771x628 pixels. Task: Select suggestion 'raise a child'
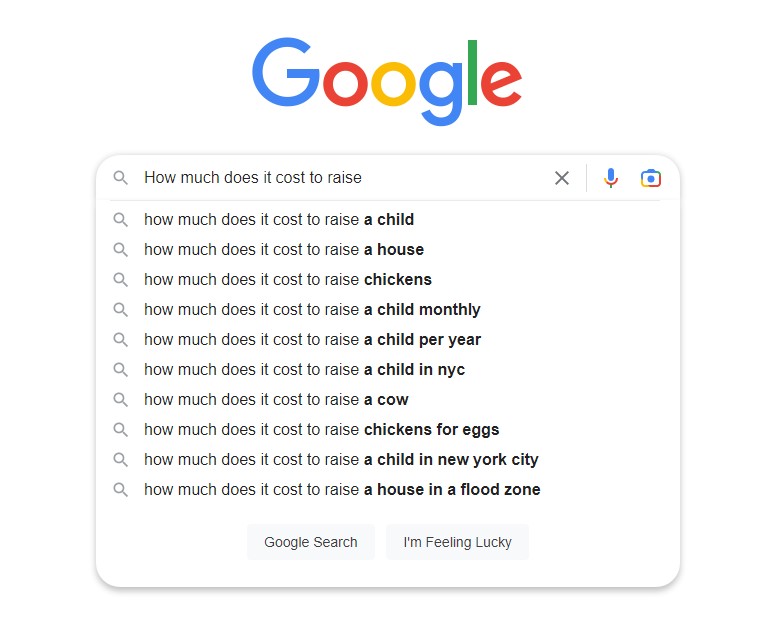coord(387,219)
